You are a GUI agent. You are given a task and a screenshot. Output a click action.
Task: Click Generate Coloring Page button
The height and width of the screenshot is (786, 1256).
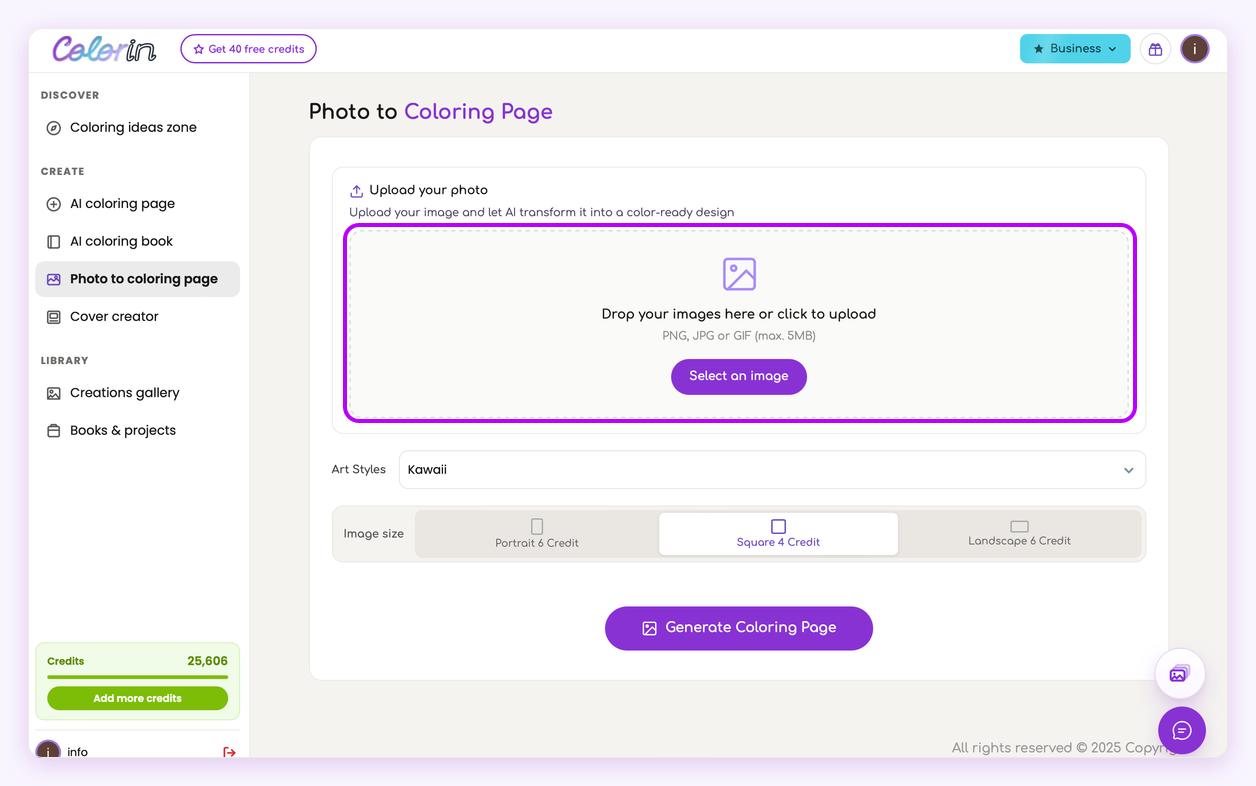(x=739, y=628)
